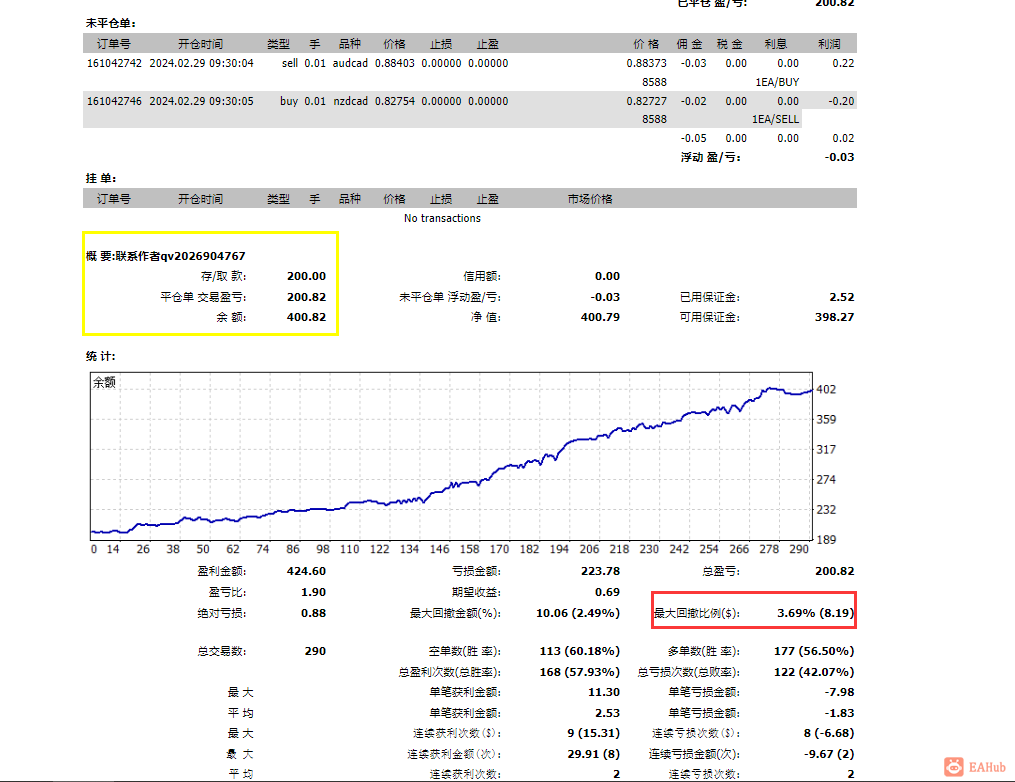Click the 余额 value 400.82
This screenshot has height=782, width=1015.
click(x=306, y=317)
